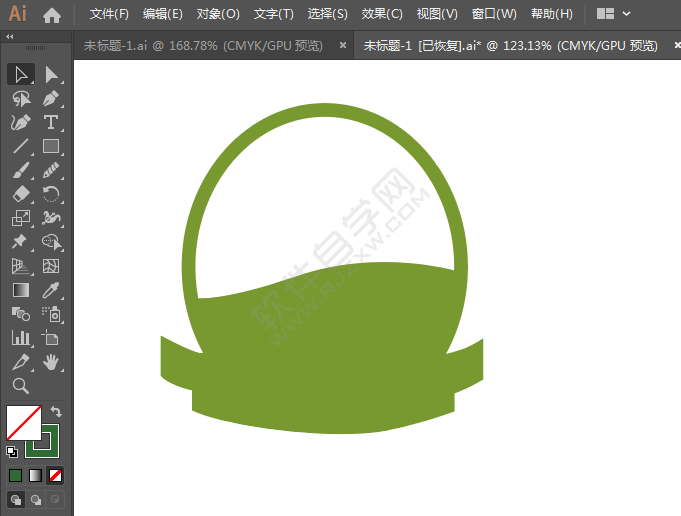The image size is (681, 516).
Task: Activate the Rotate tool
Action: [x=51, y=194]
